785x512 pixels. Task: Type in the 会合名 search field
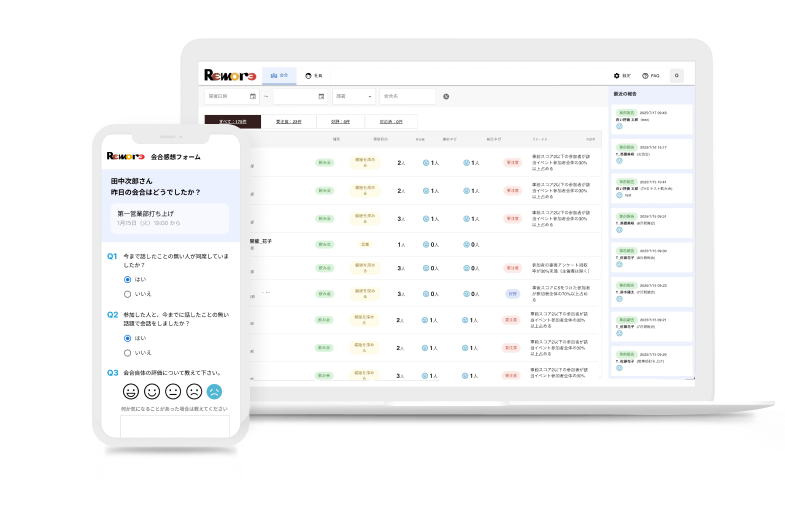pos(406,97)
